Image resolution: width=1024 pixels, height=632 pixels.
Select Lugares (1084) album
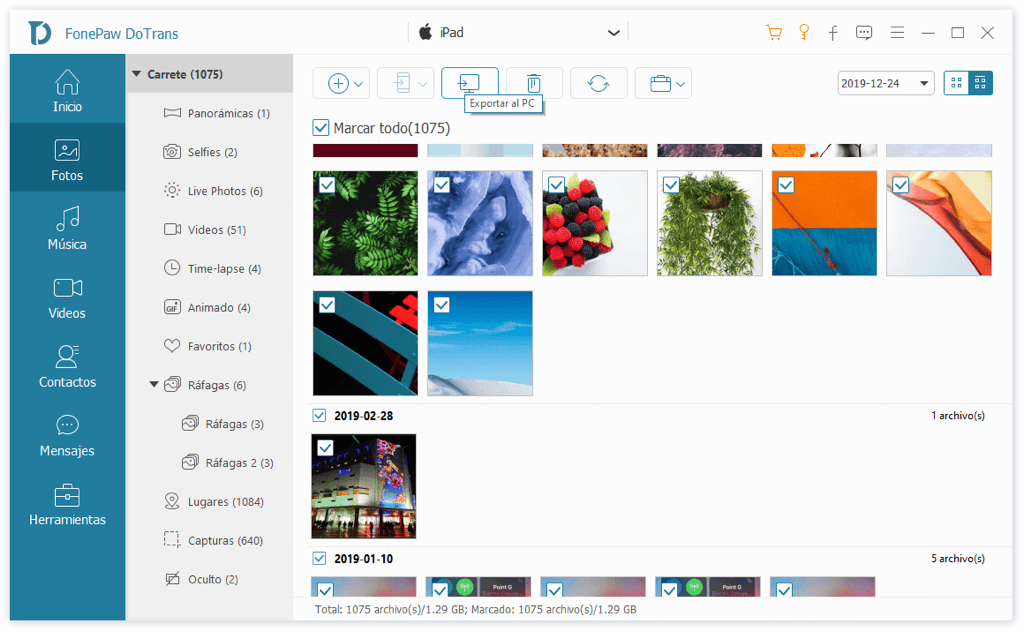(213, 501)
